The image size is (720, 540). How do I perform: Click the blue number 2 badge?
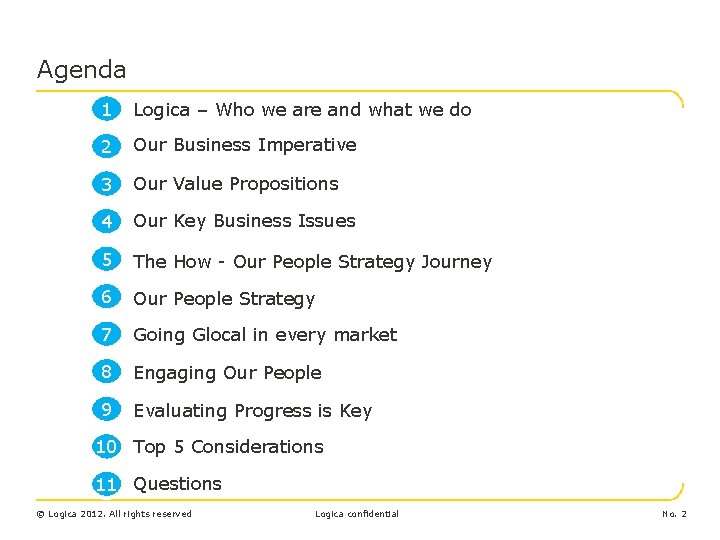(107, 146)
